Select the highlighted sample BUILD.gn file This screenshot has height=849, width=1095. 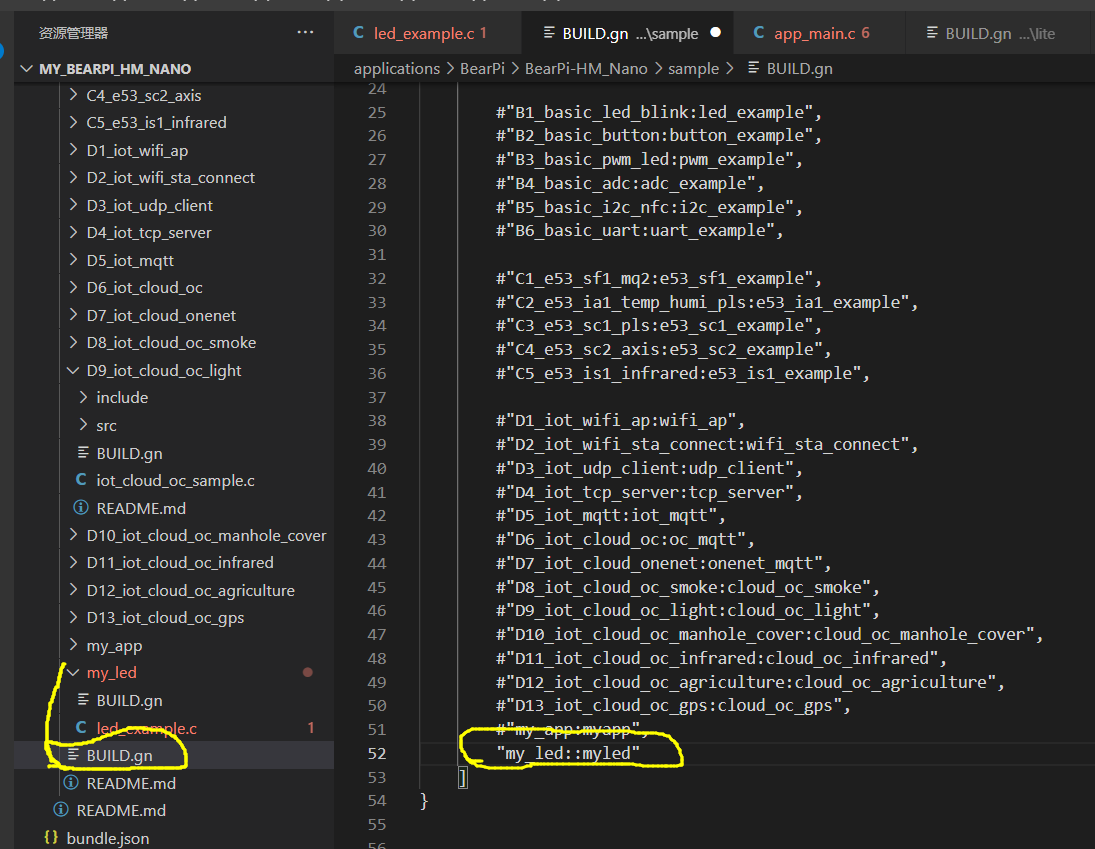[119, 755]
